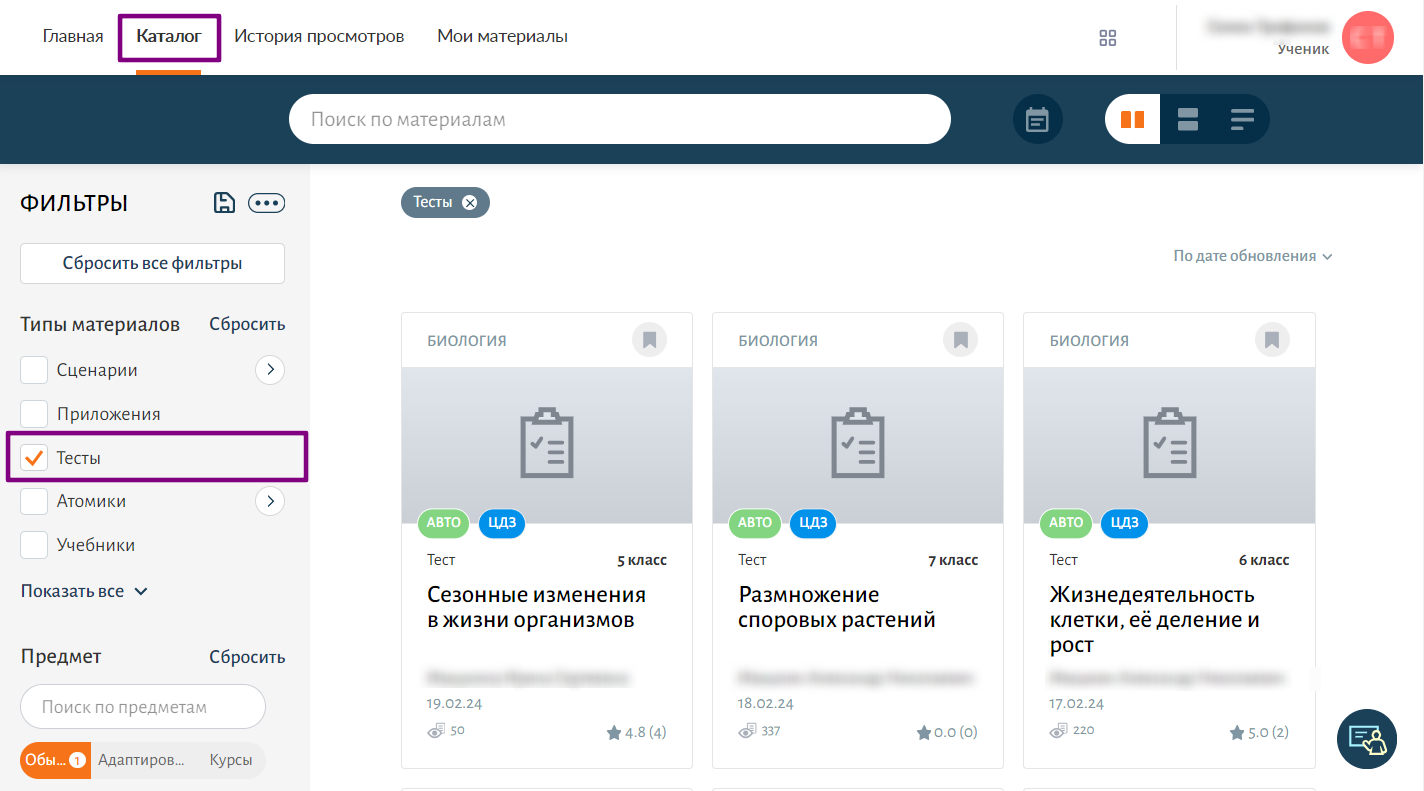Click the АВТО badge on Сезонные изменения card
This screenshot has height=791, width=1424.
444,522
